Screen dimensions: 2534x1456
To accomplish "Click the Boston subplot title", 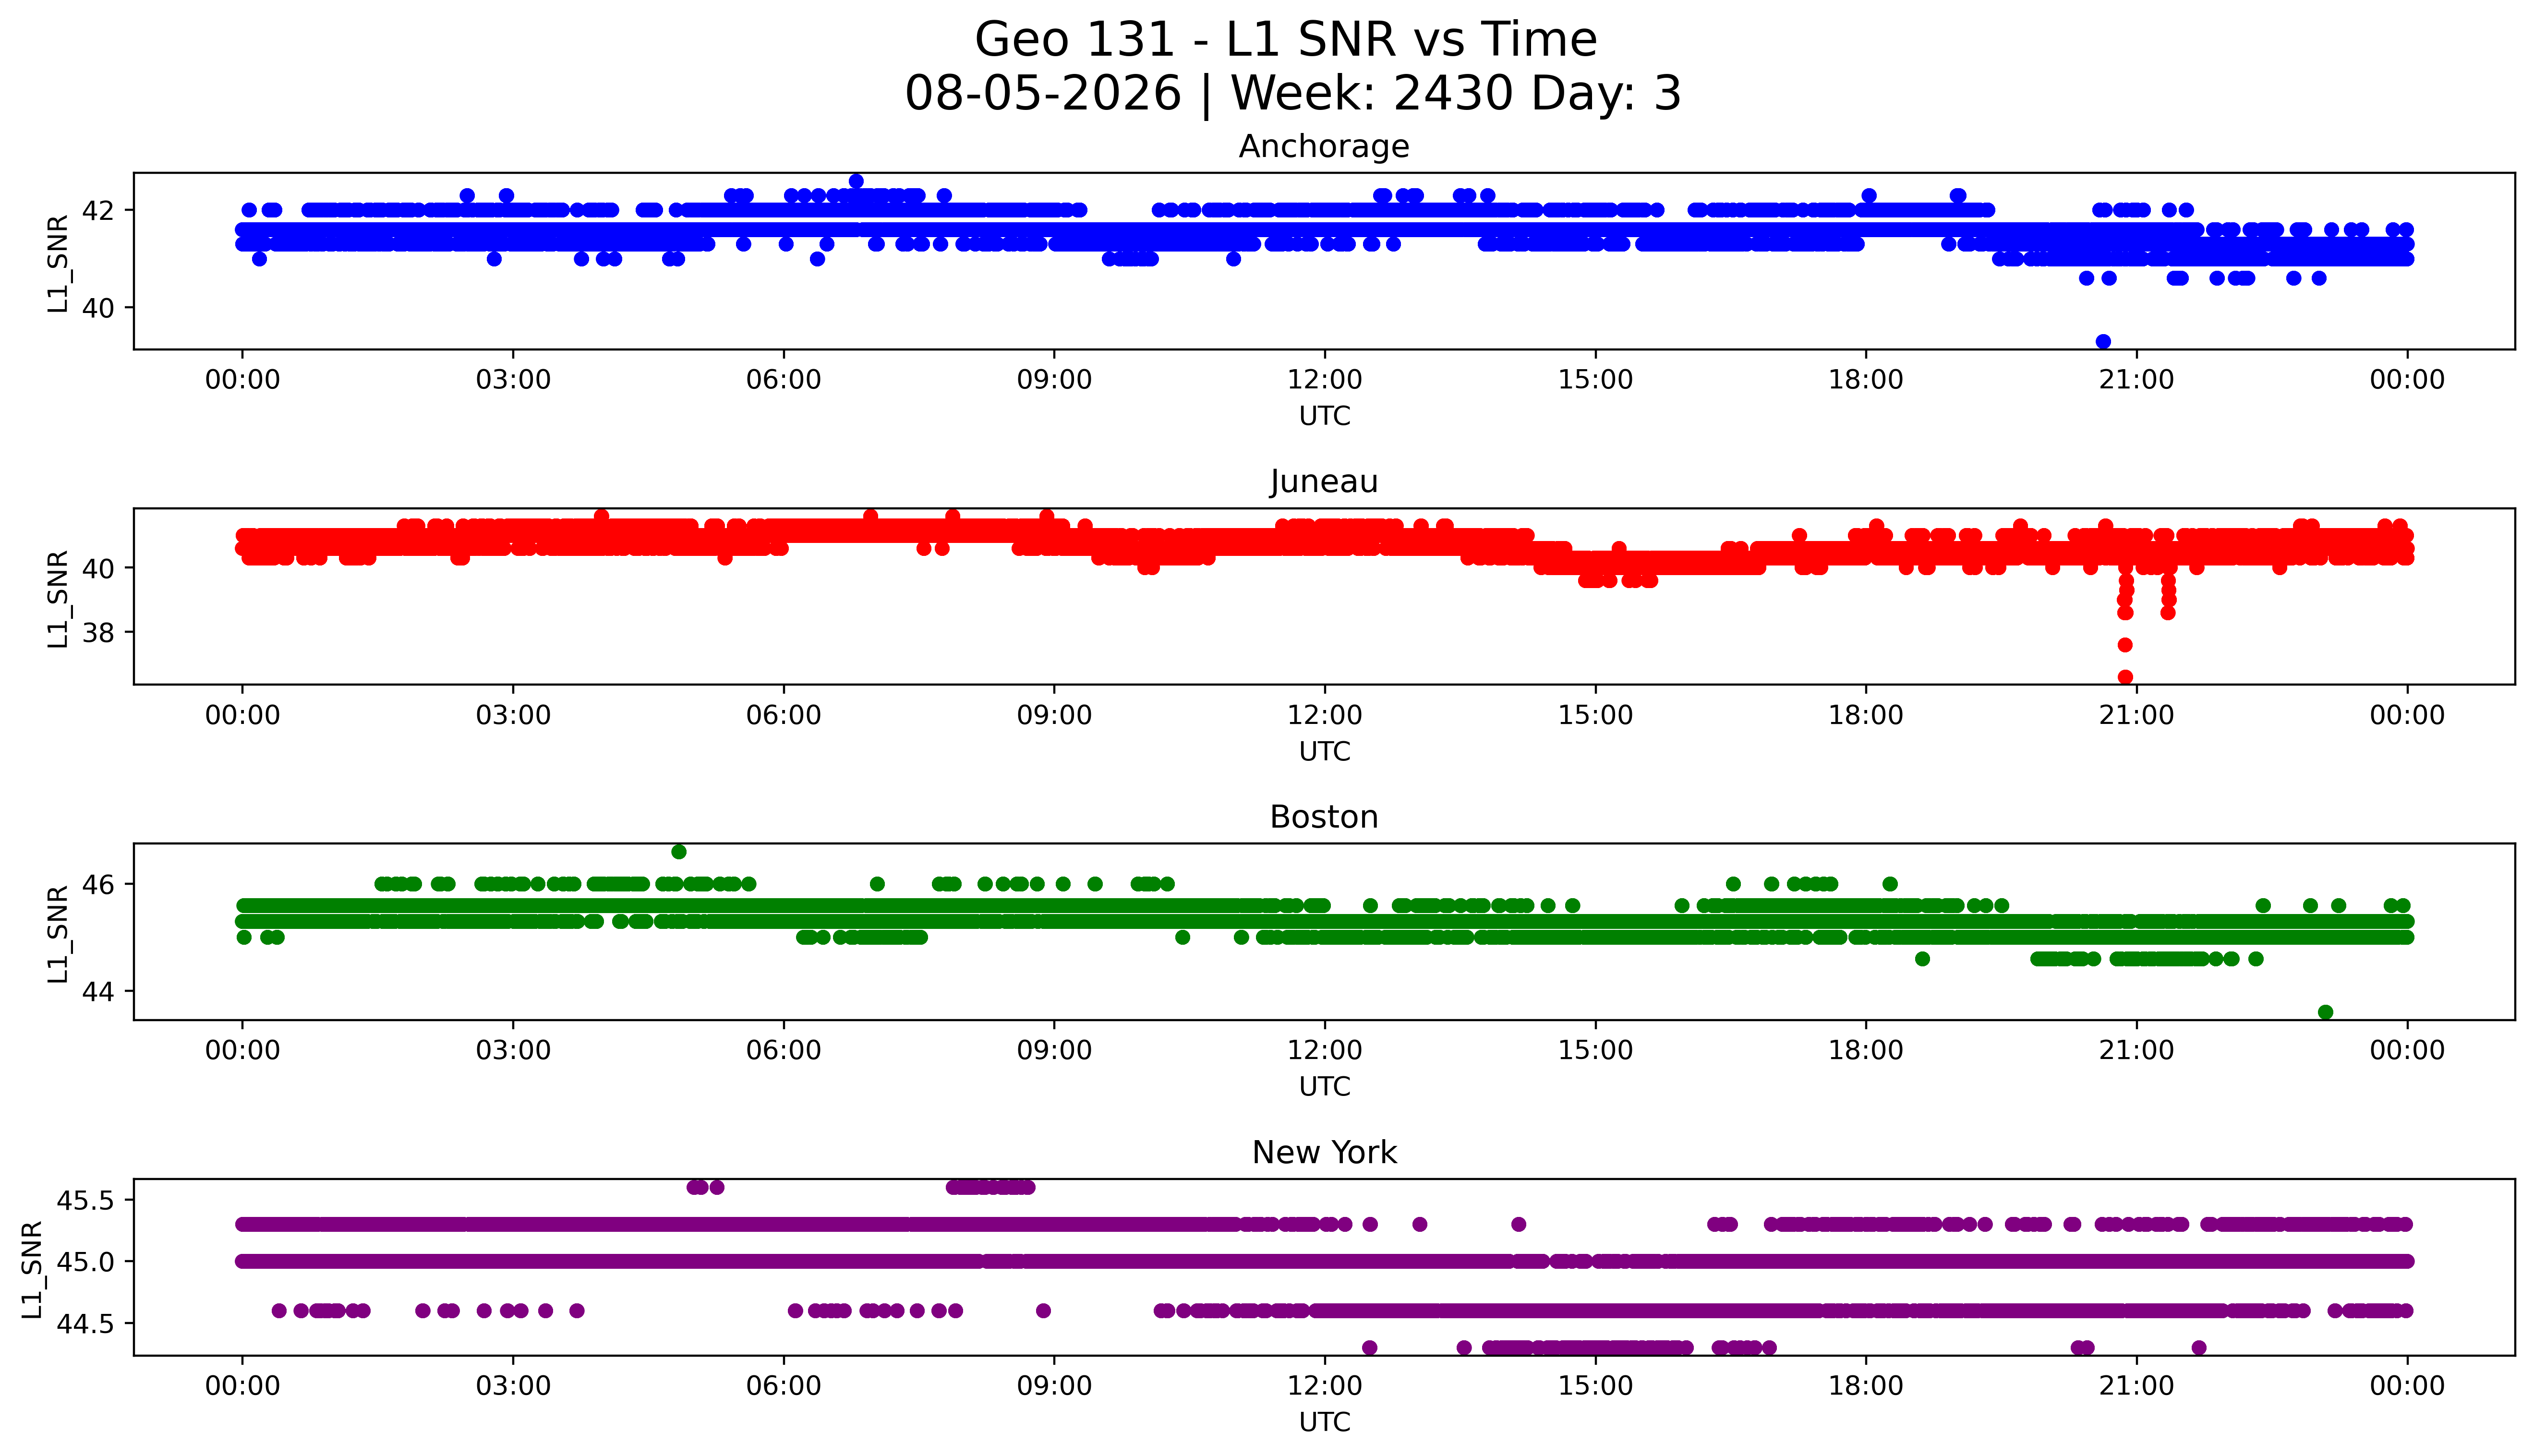I will (x=1324, y=817).
